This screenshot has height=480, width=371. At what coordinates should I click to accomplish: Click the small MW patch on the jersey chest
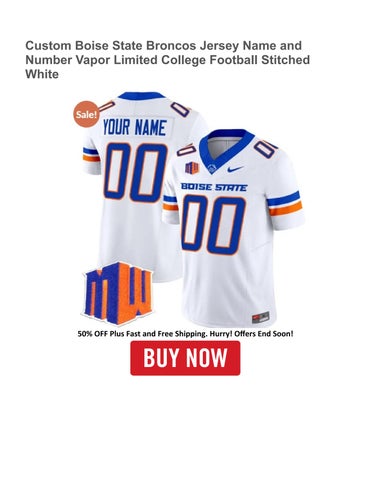192,167
